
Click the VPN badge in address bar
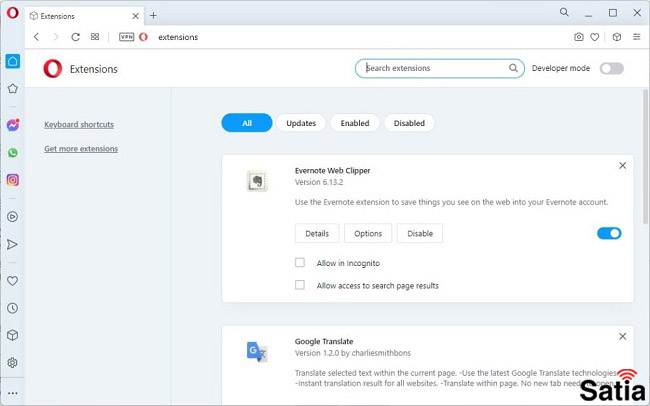pyautogui.click(x=126, y=37)
